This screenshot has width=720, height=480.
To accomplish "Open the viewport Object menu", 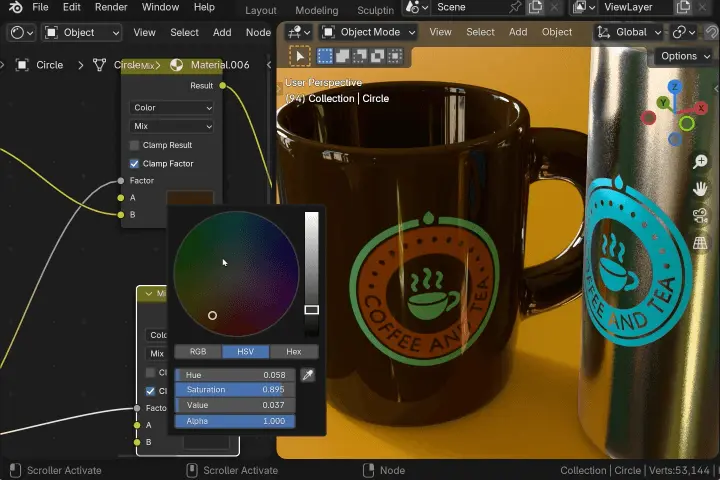I will [557, 32].
